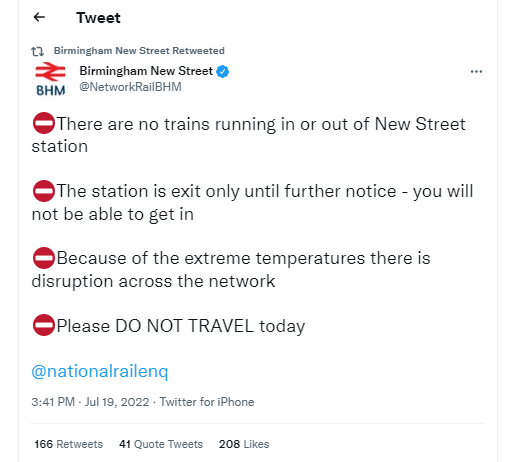Screen dimensions: 513x462
Task: Click the no-entry emoji before 'The station is exit'
Action: (44, 191)
